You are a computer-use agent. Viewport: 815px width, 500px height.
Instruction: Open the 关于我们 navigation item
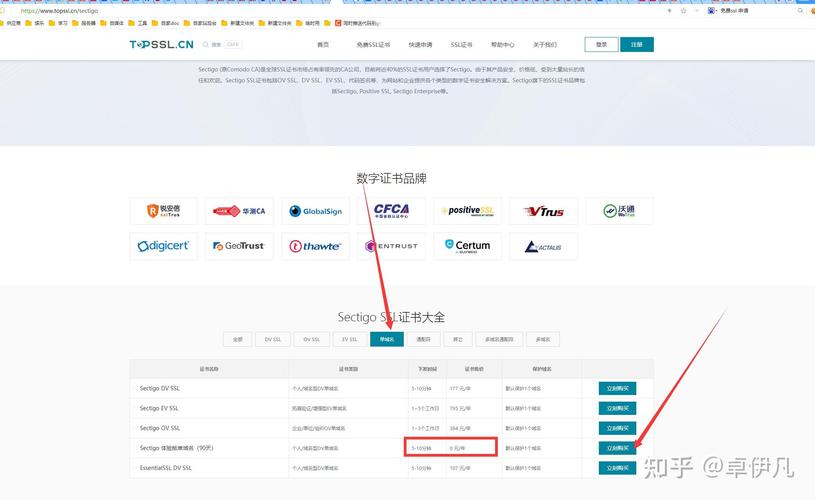pos(545,45)
